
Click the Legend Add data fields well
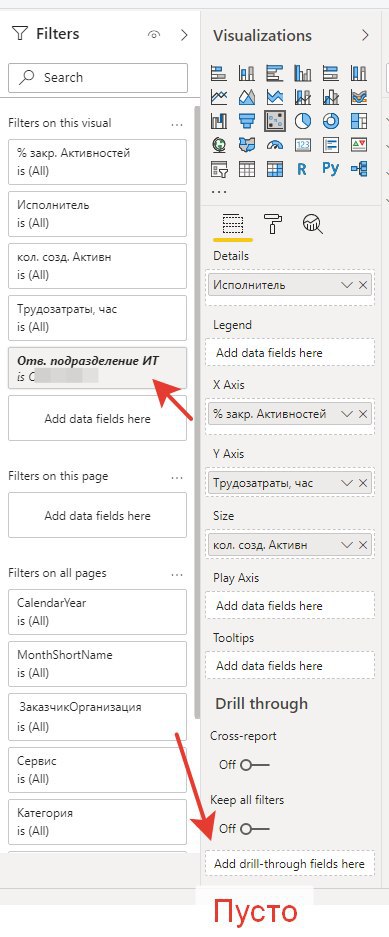point(290,353)
